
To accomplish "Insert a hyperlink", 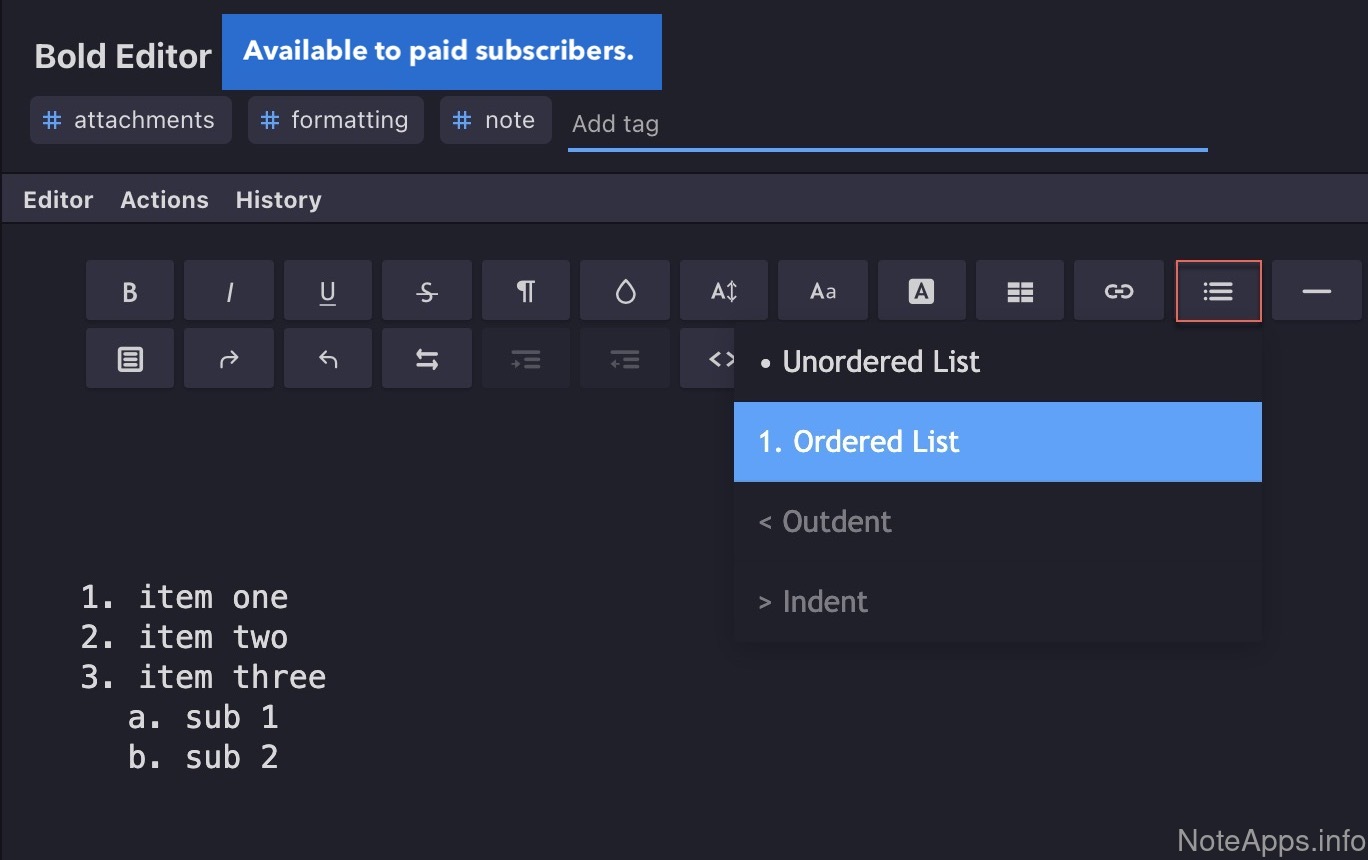I will 1118,291.
